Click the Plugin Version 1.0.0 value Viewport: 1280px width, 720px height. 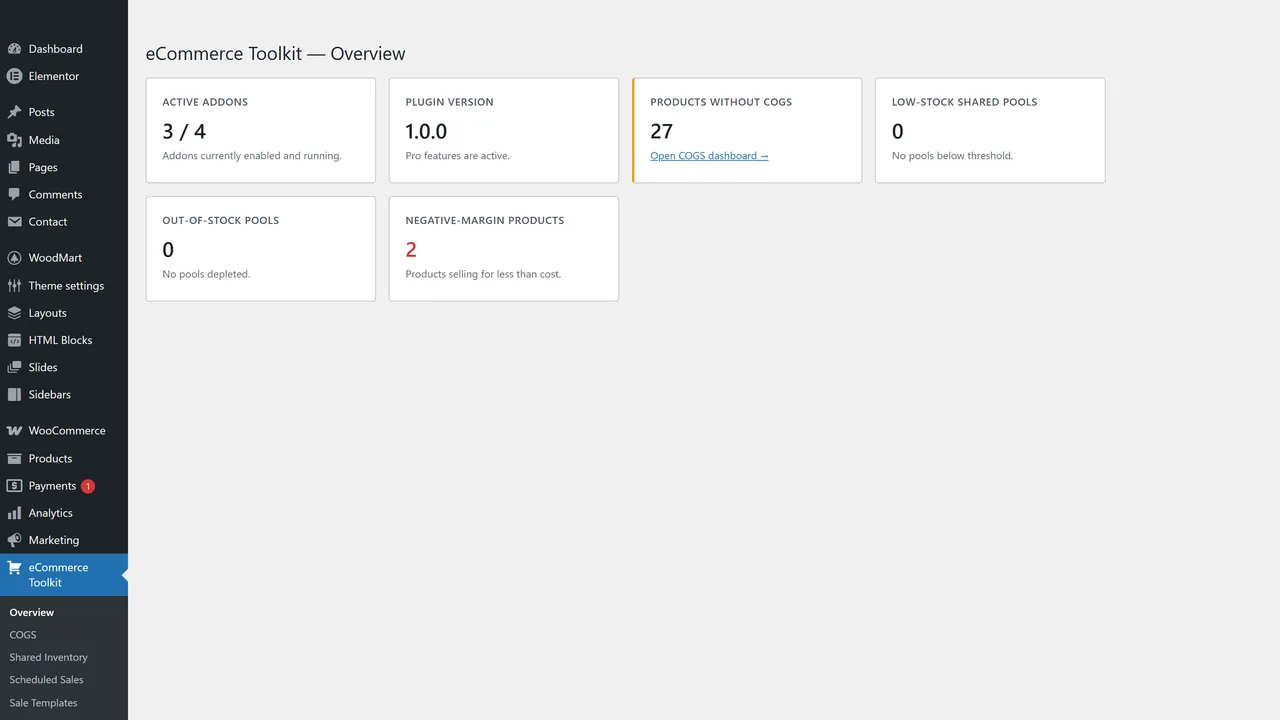pos(426,131)
